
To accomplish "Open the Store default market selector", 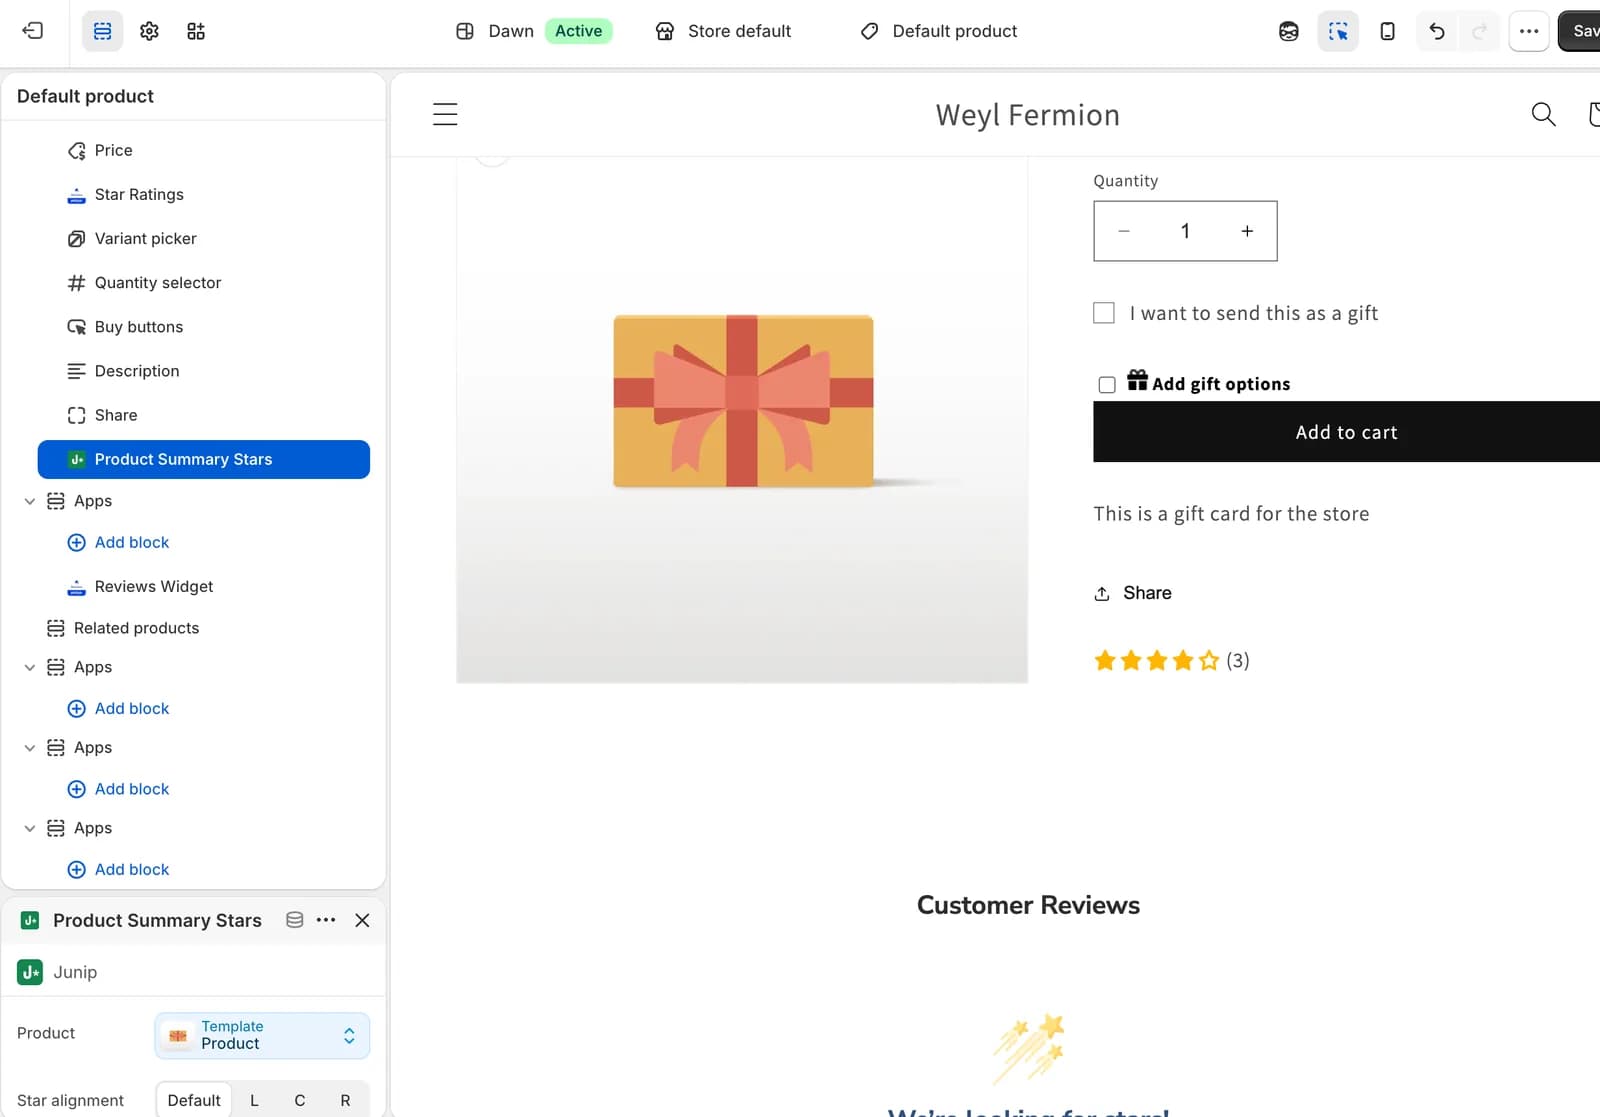I will coord(723,31).
